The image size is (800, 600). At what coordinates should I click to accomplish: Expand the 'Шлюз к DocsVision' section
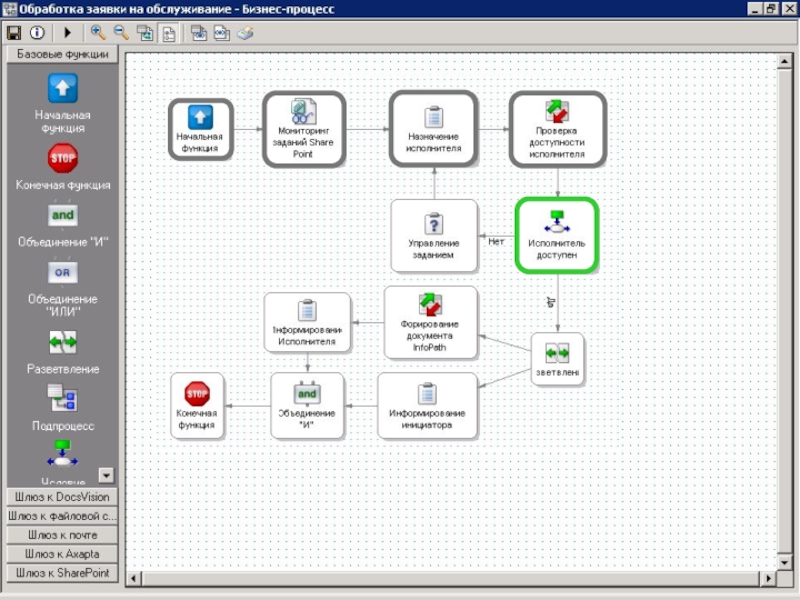[x=62, y=497]
